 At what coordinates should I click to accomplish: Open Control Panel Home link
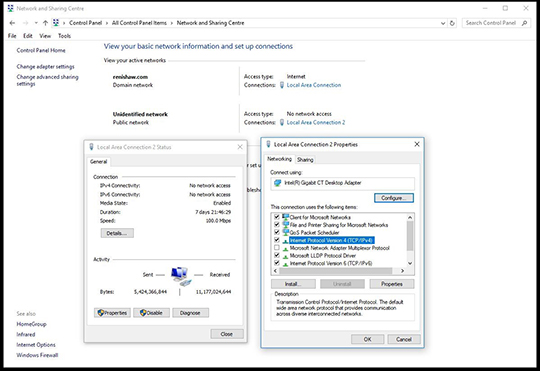41,50
